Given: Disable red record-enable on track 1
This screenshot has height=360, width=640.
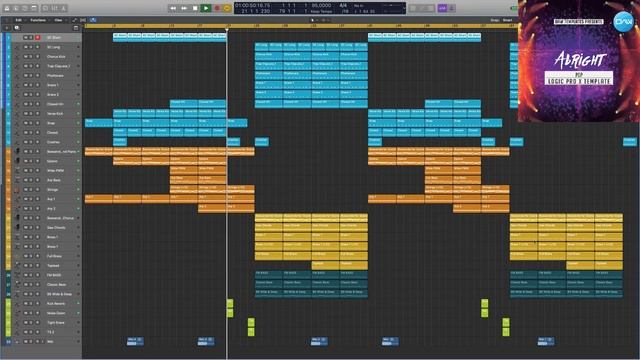Looking at the screenshot, I should 38,38.
